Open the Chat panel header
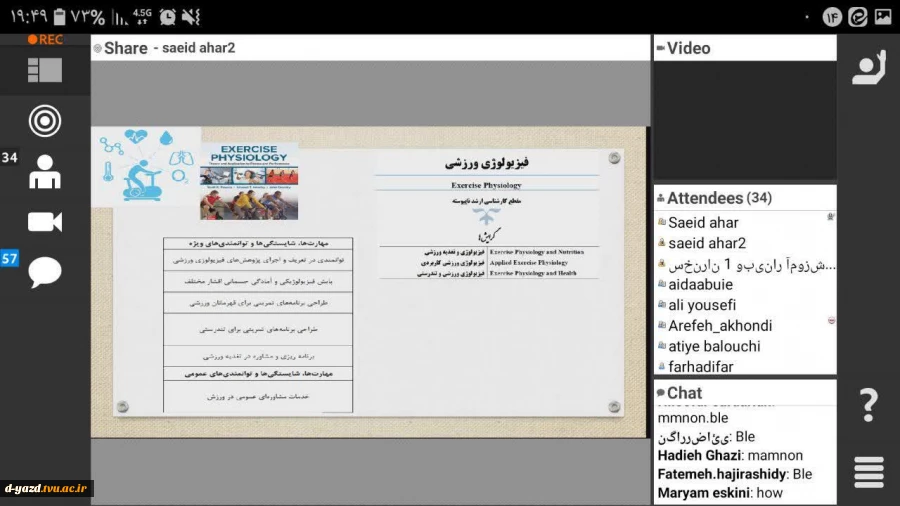900x506 pixels. [684, 393]
